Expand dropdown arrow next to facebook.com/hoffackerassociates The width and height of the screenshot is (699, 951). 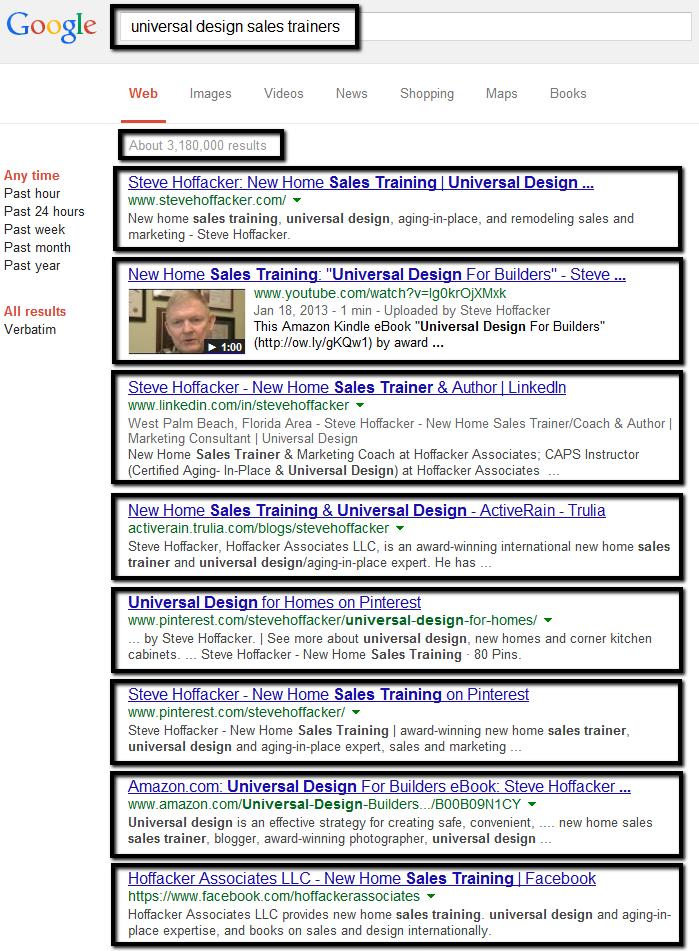click(x=431, y=896)
